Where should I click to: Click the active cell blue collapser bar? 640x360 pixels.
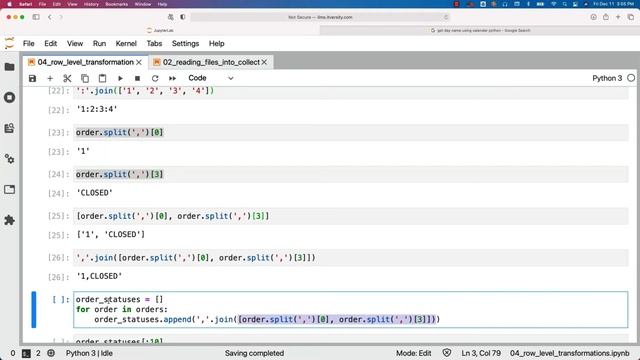click(x=34, y=309)
